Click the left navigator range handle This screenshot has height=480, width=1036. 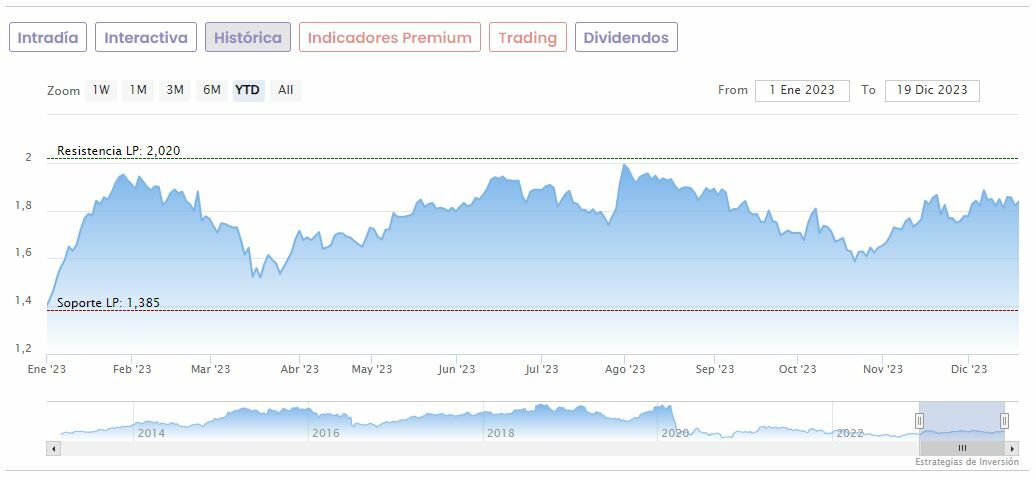919,421
